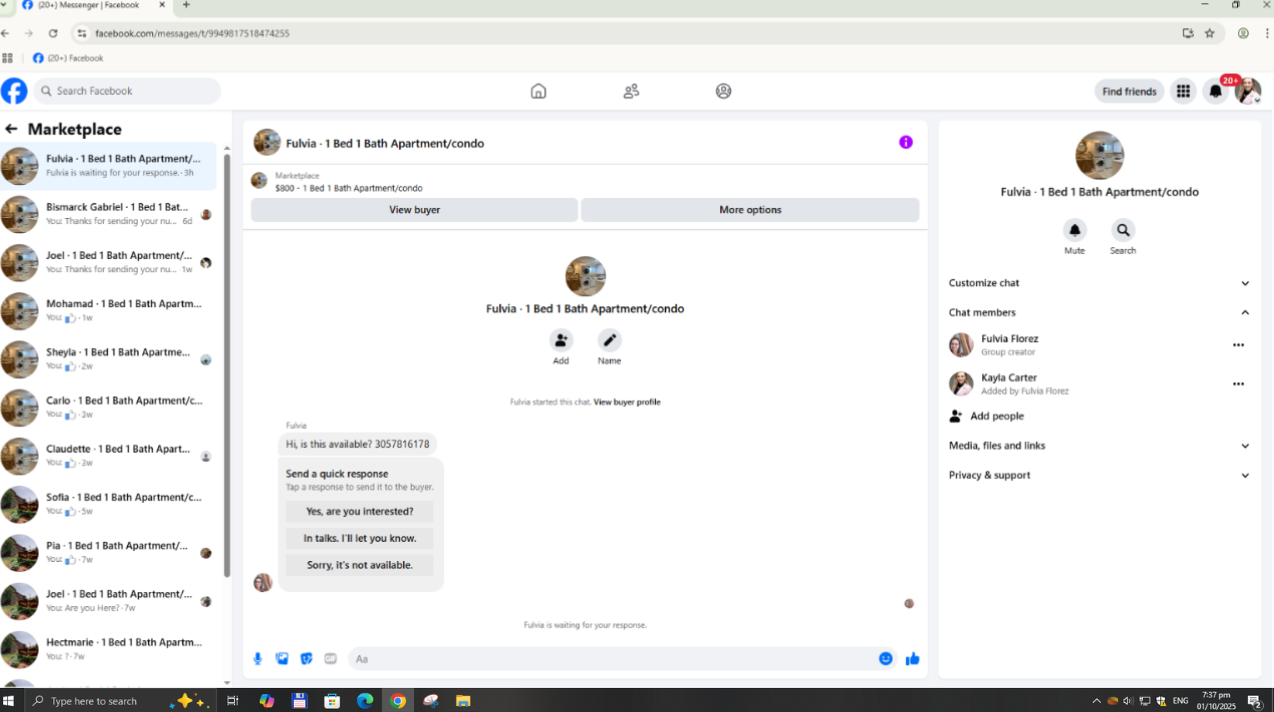This screenshot has height=712, width=1274.
Task: Open the Claudette conversation
Action: tap(108, 456)
